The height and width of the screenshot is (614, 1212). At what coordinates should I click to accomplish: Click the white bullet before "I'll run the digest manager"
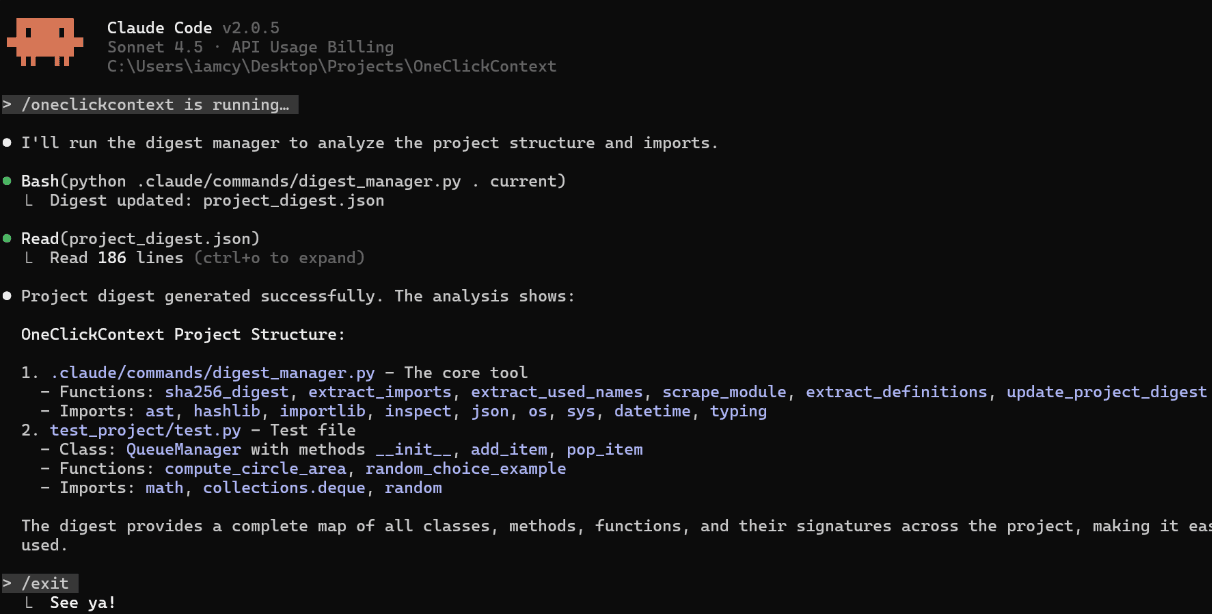click(x=8, y=143)
